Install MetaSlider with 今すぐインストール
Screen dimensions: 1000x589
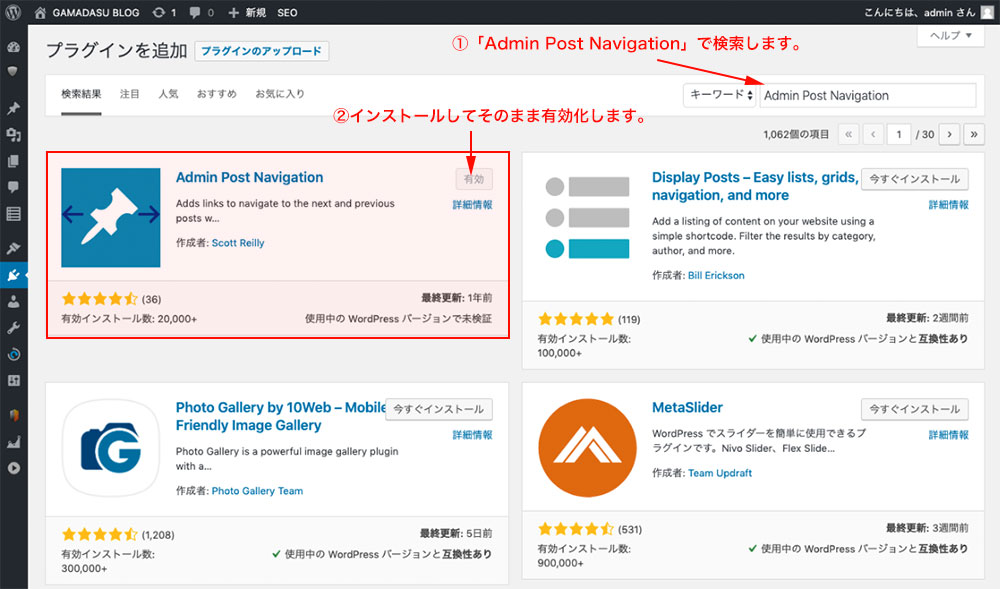[x=915, y=409]
